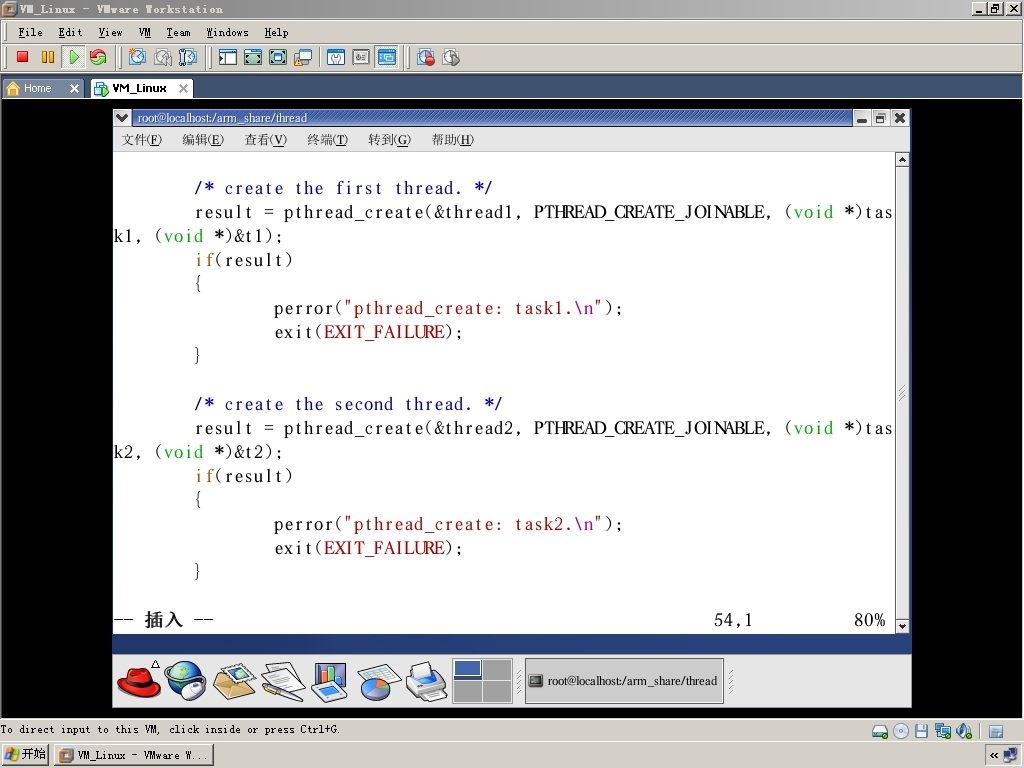Screen dimensions: 1024x768
Task: Click the root@localhost terminal taskbar button
Action: [624, 680]
